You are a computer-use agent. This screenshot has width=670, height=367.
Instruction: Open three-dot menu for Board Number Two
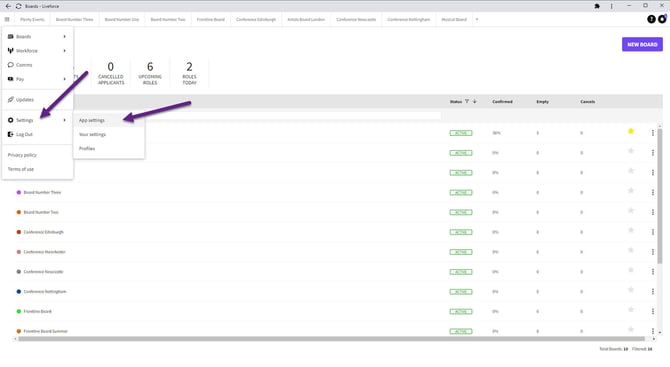click(x=652, y=212)
